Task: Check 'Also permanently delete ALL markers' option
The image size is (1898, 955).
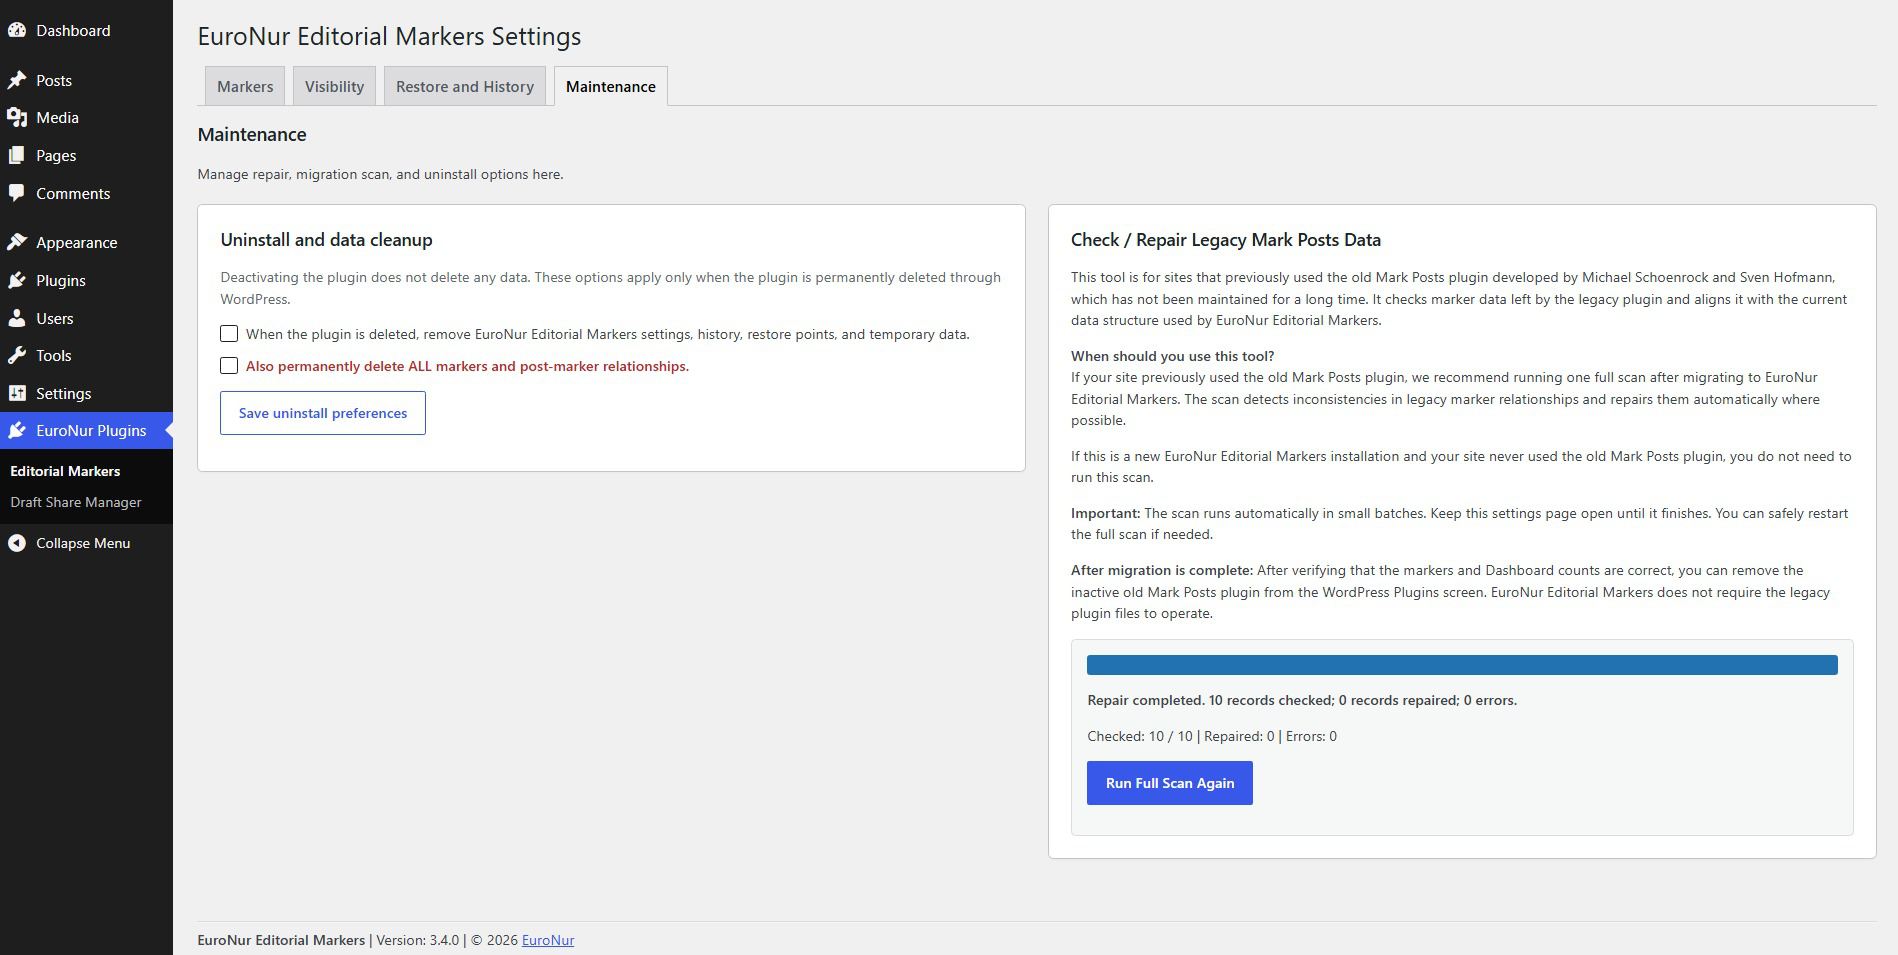Action: pos(229,366)
